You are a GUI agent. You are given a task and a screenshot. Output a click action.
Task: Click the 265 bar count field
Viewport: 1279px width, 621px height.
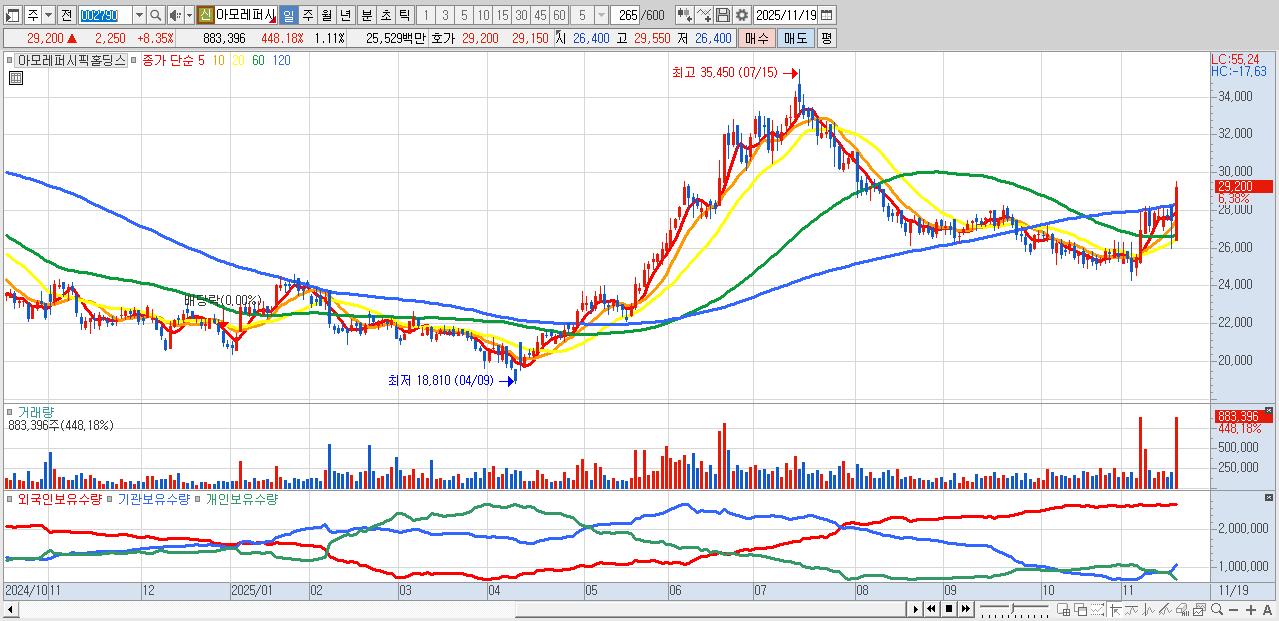click(627, 15)
